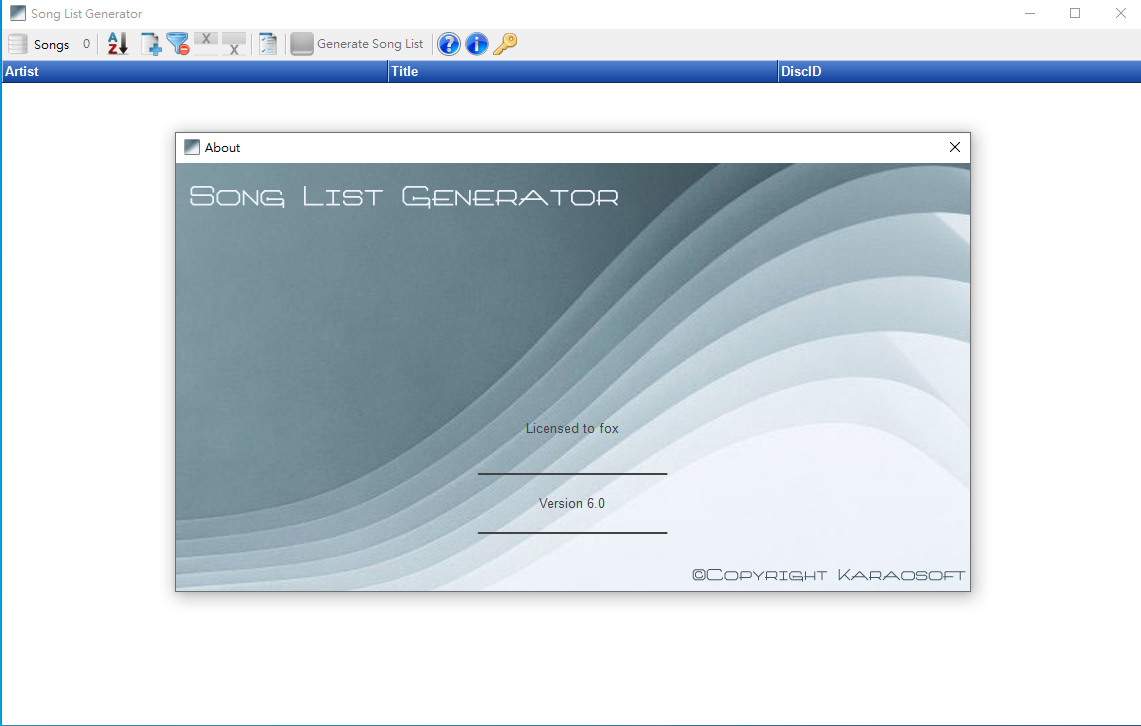Click the filter funnel with red minus

click(178, 44)
